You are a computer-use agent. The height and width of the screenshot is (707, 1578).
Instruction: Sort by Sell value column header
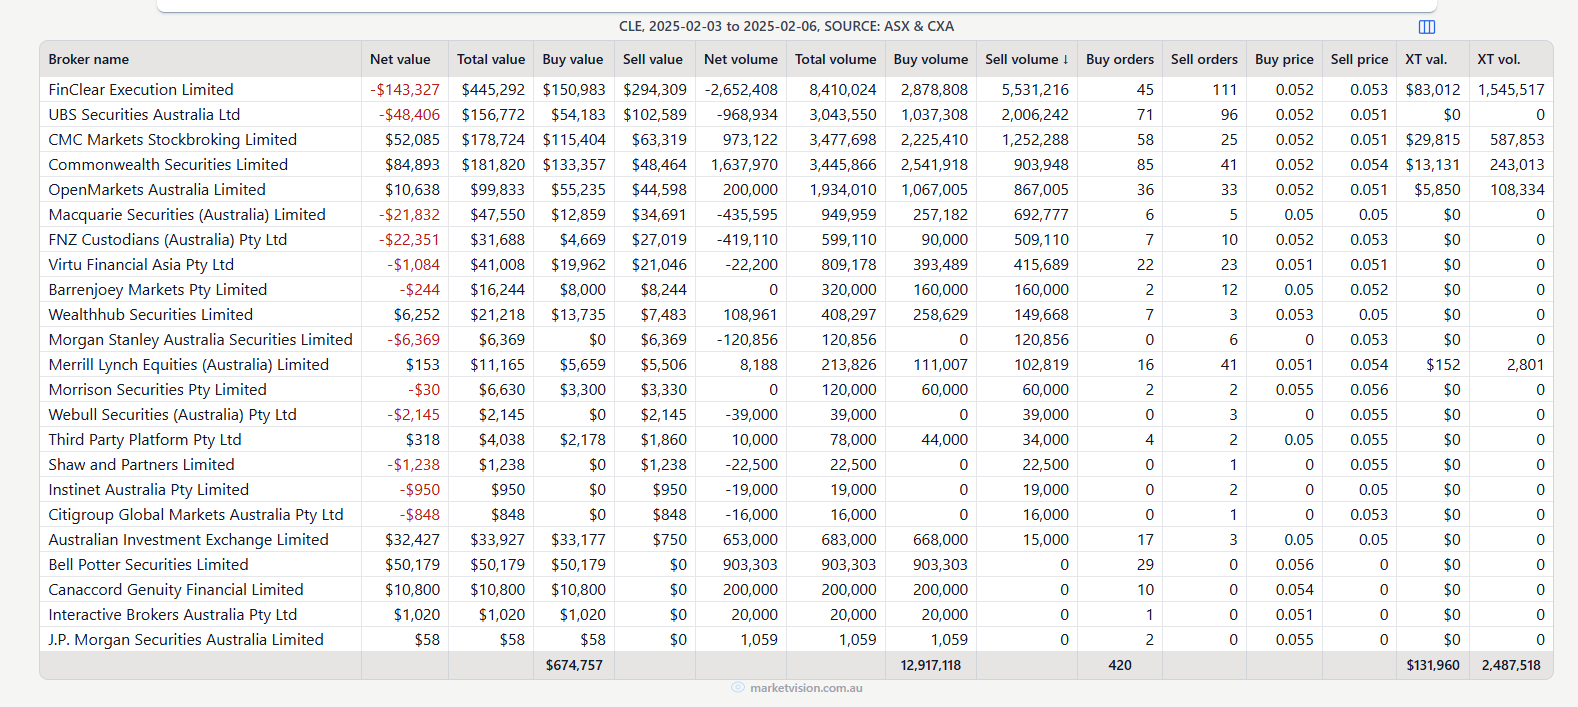(653, 59)
